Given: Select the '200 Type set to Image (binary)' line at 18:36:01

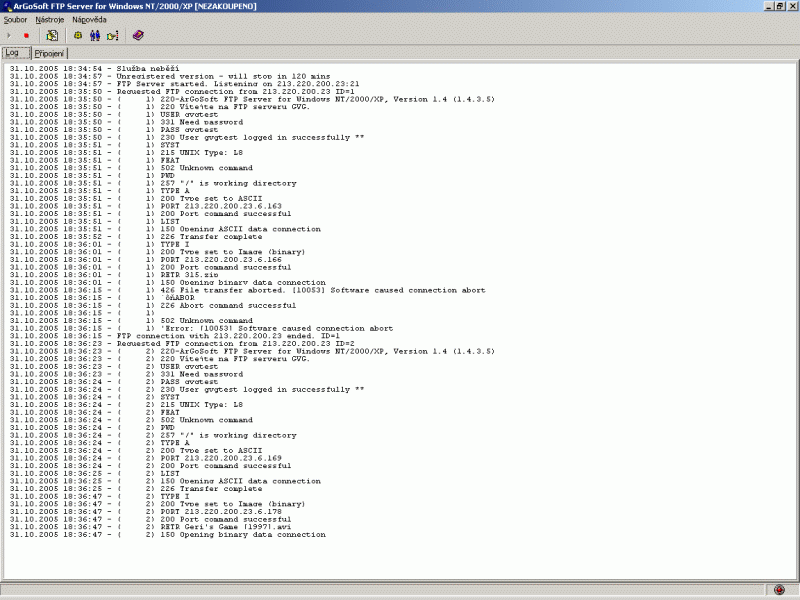Looking at the screenshot, I should pos(157,252).
